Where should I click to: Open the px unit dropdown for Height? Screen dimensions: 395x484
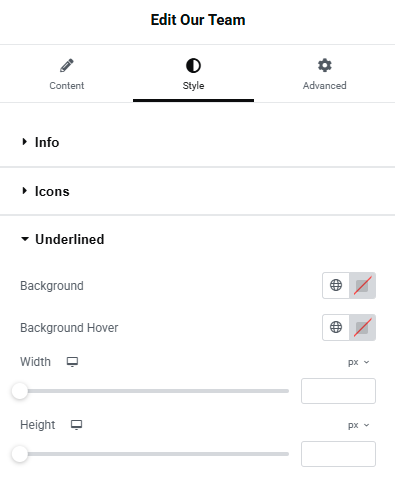click(x=359, y=425)
